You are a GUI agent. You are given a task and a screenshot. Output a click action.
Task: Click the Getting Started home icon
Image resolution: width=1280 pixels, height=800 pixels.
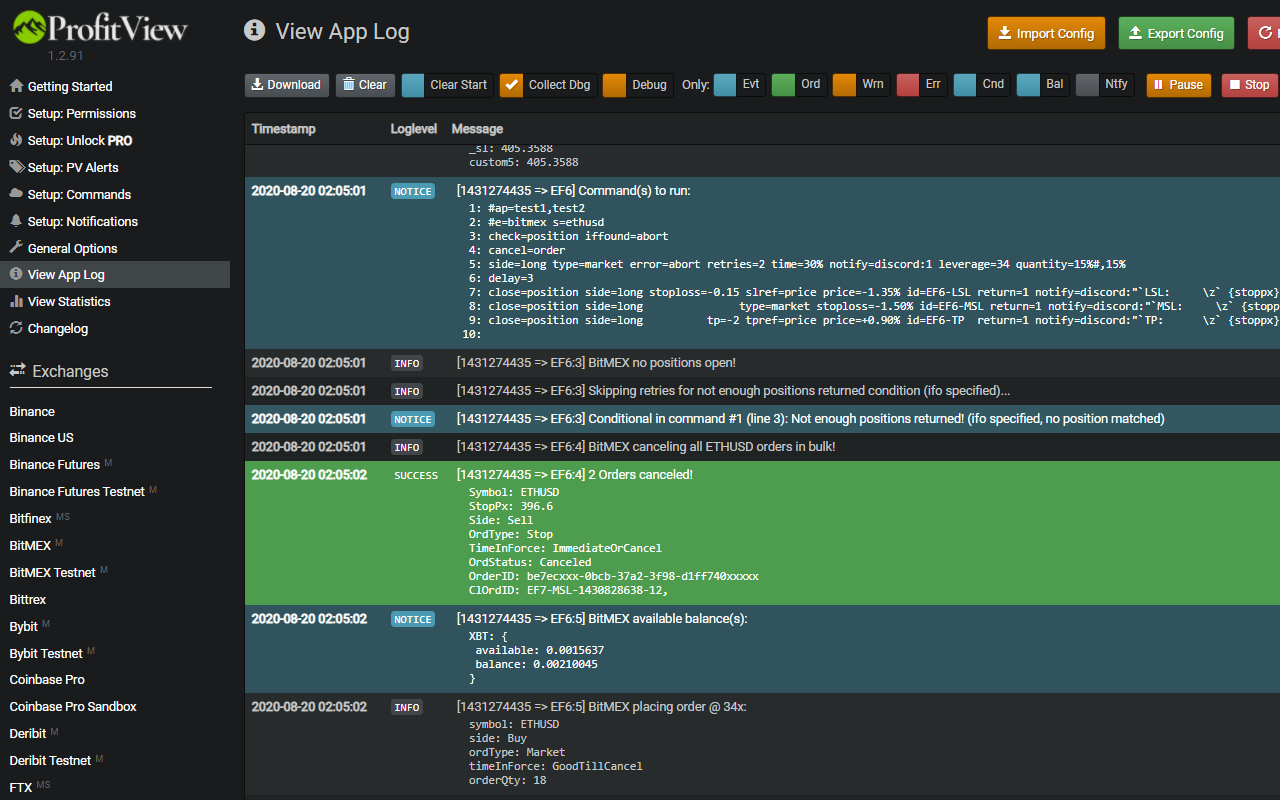click(x=16, y=86)
